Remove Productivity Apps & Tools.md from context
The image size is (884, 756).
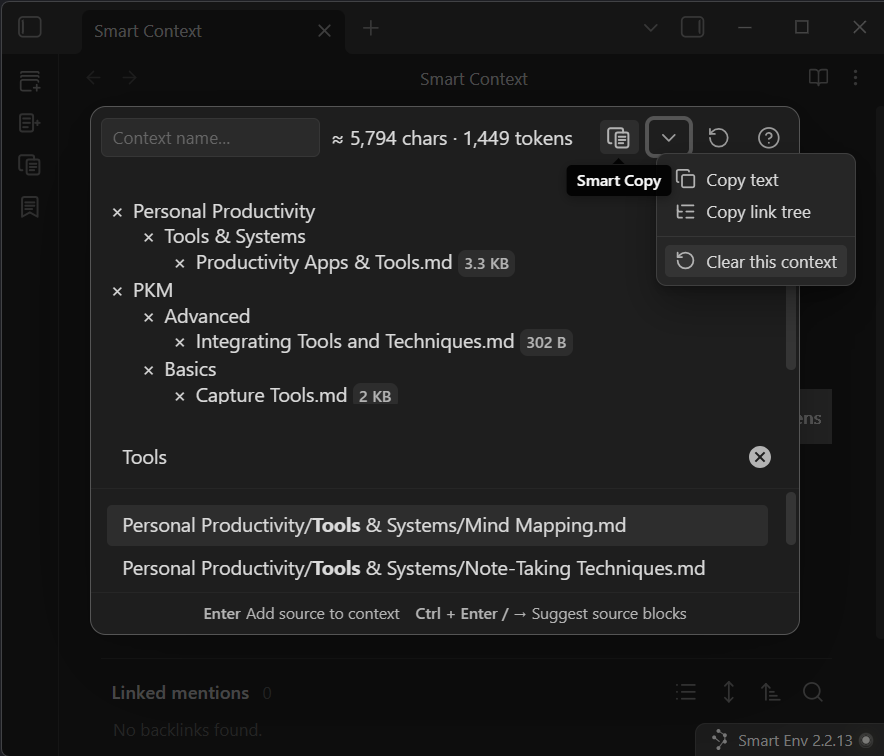click(180, 263)
